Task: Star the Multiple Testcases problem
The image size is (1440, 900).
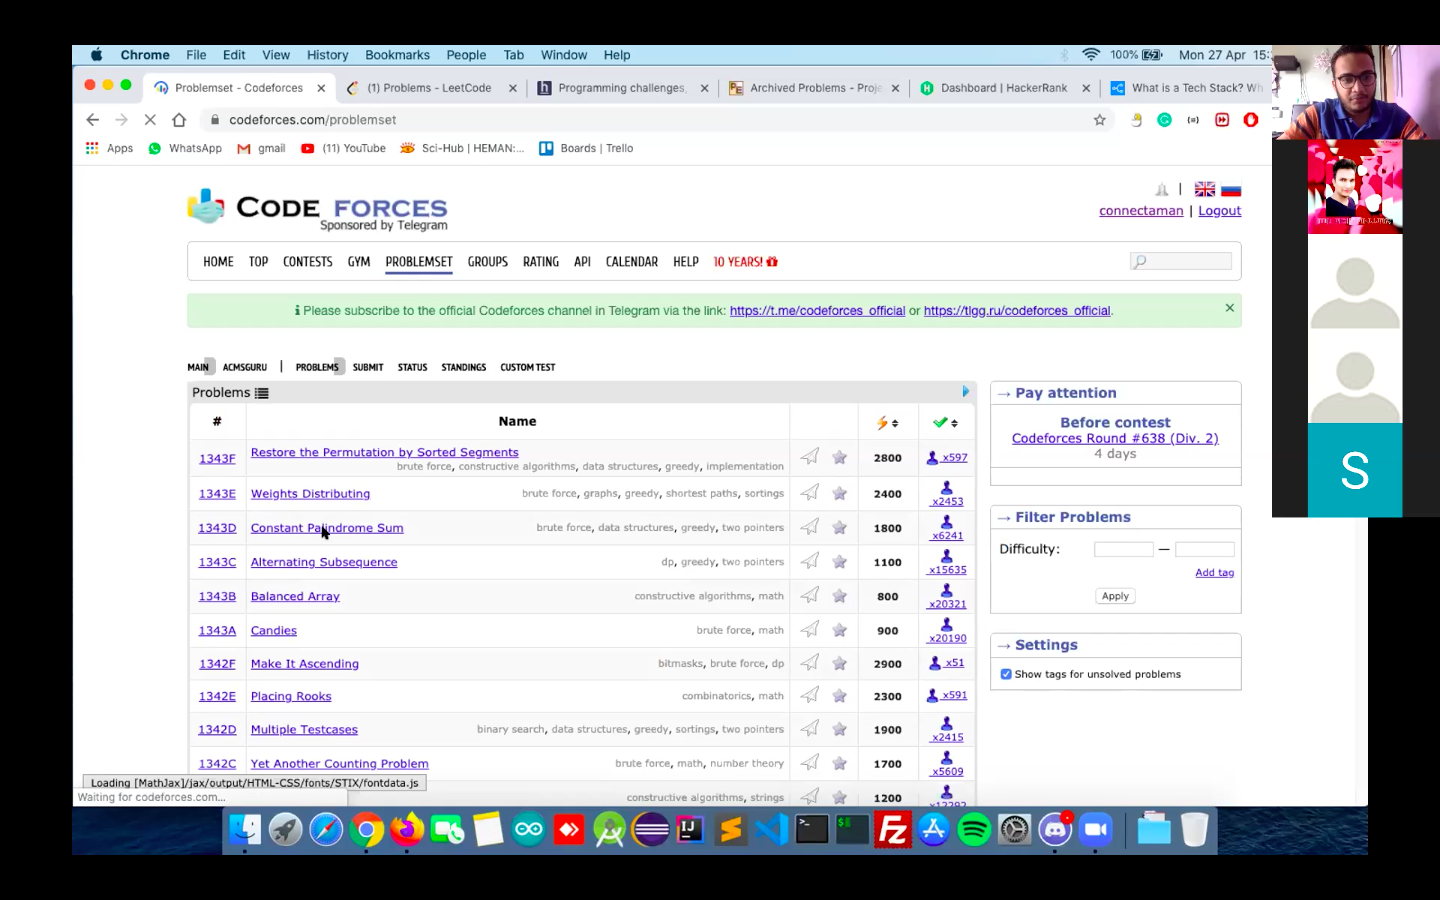Action: click(840, 729)
